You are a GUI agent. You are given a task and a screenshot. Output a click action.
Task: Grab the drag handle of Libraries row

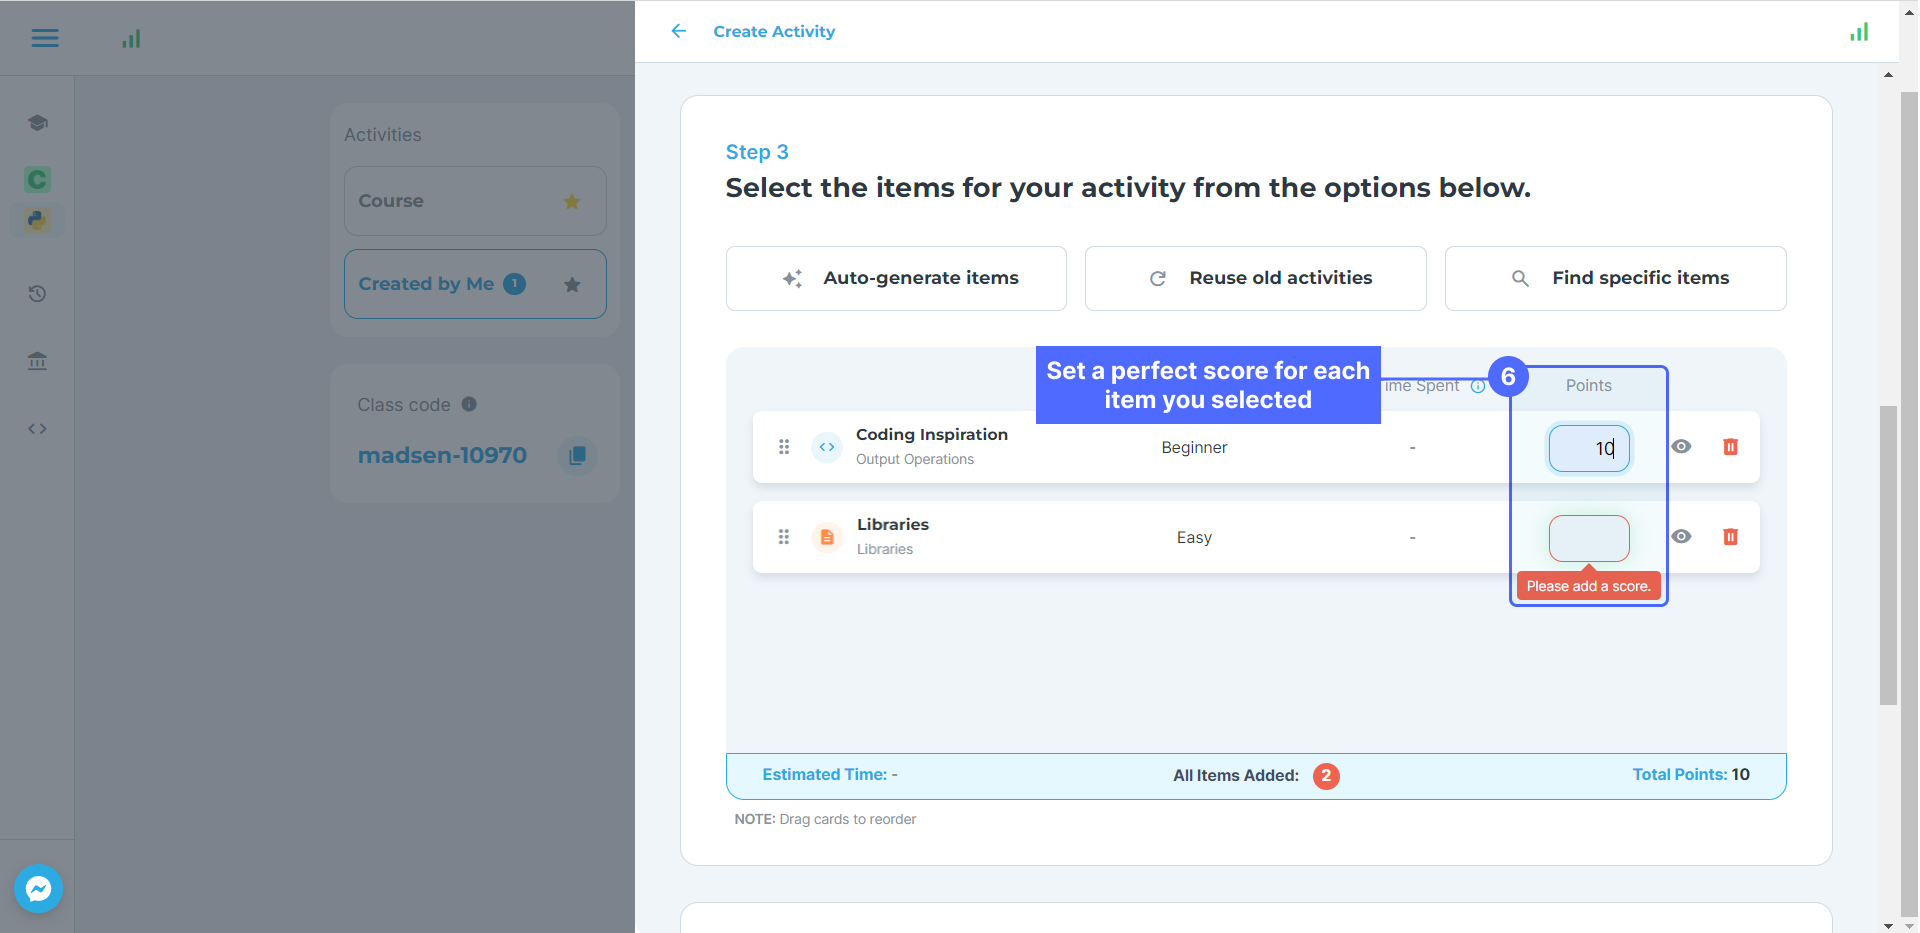[784, 537]
